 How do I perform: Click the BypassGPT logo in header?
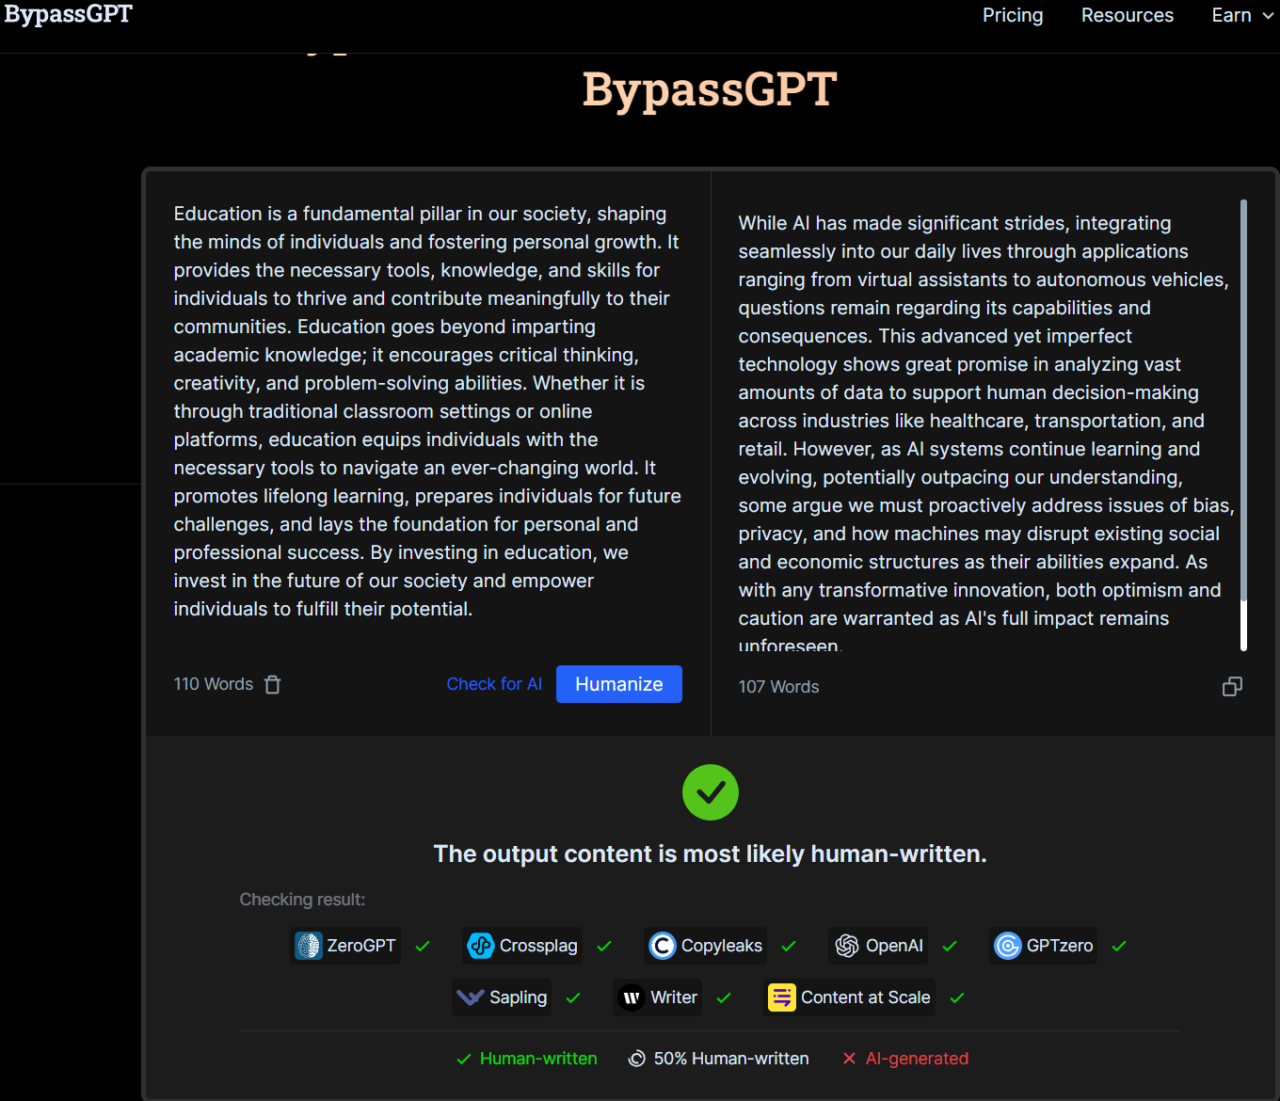point(68,15)
